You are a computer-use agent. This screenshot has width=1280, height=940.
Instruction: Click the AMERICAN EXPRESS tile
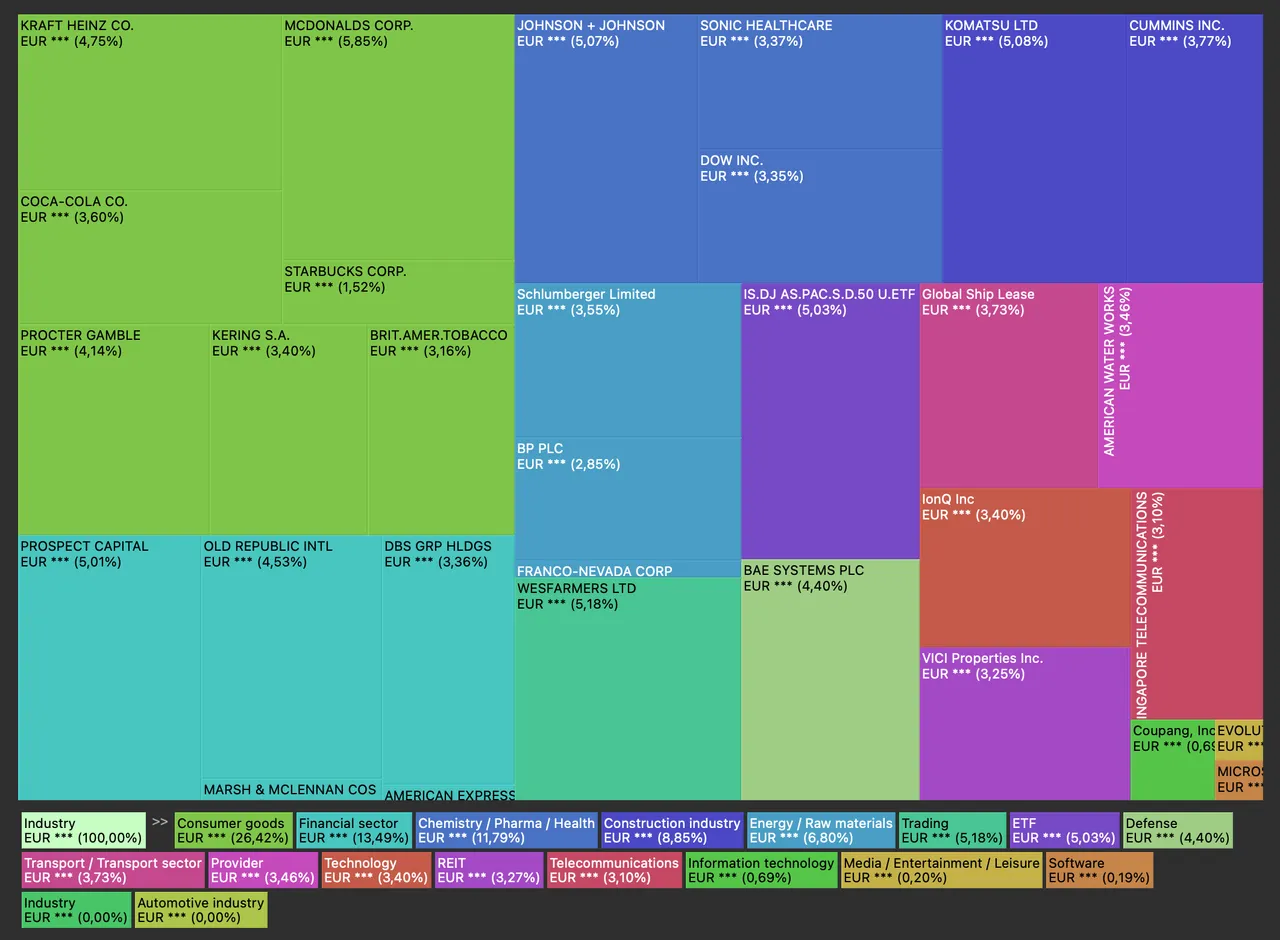point(448,793)
